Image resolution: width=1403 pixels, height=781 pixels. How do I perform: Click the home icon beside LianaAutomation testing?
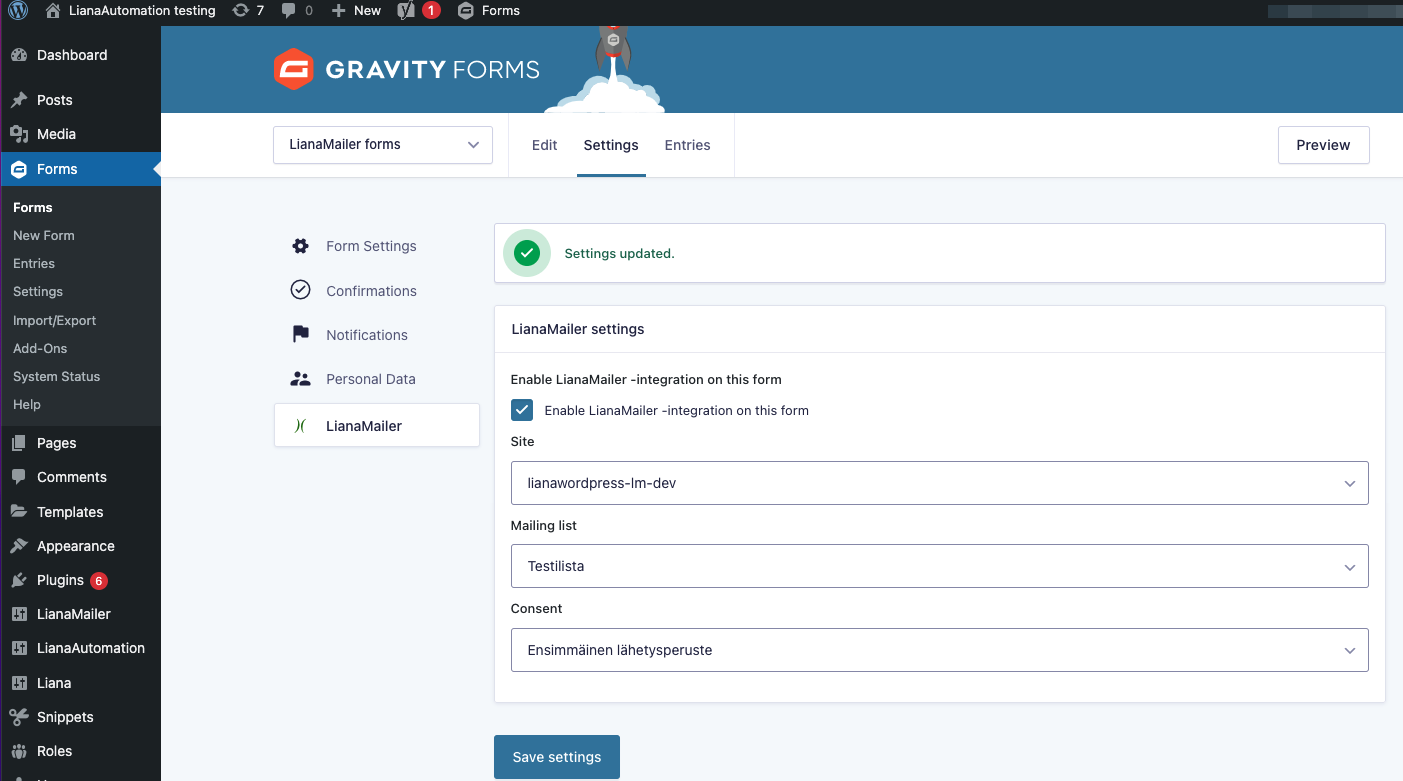click(53, 11)
